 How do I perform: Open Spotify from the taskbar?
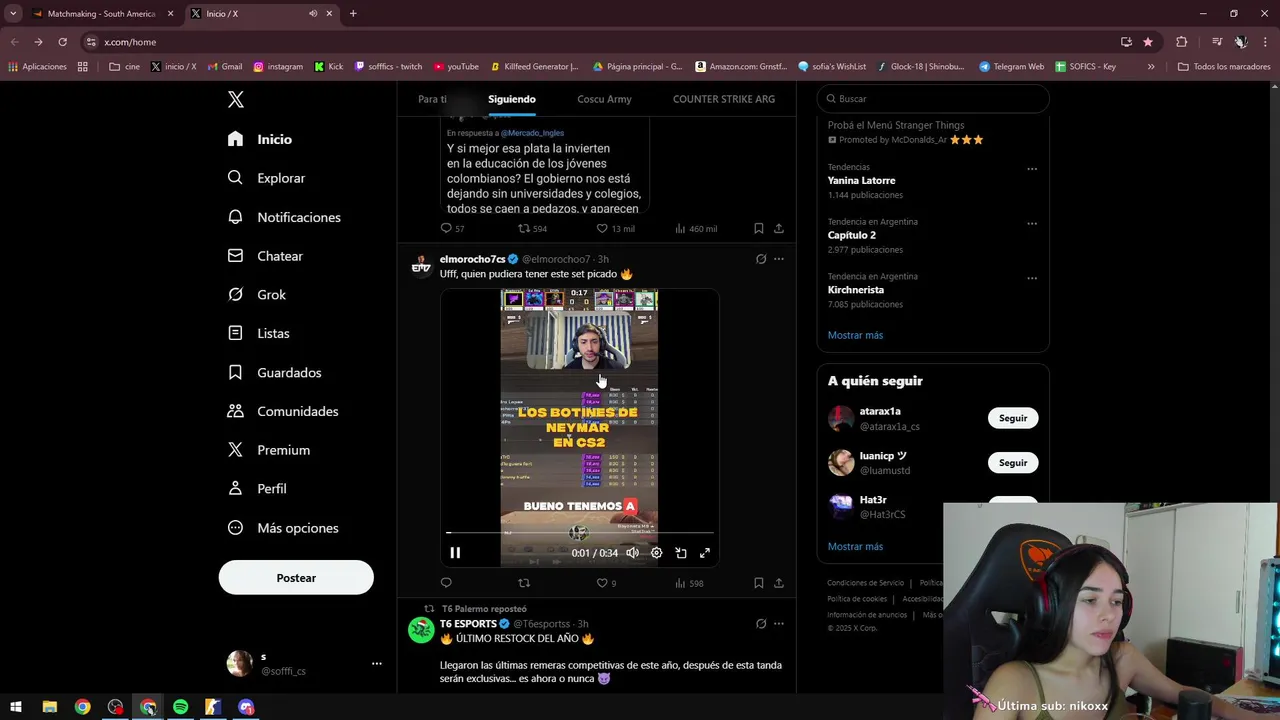click(181, 707)
